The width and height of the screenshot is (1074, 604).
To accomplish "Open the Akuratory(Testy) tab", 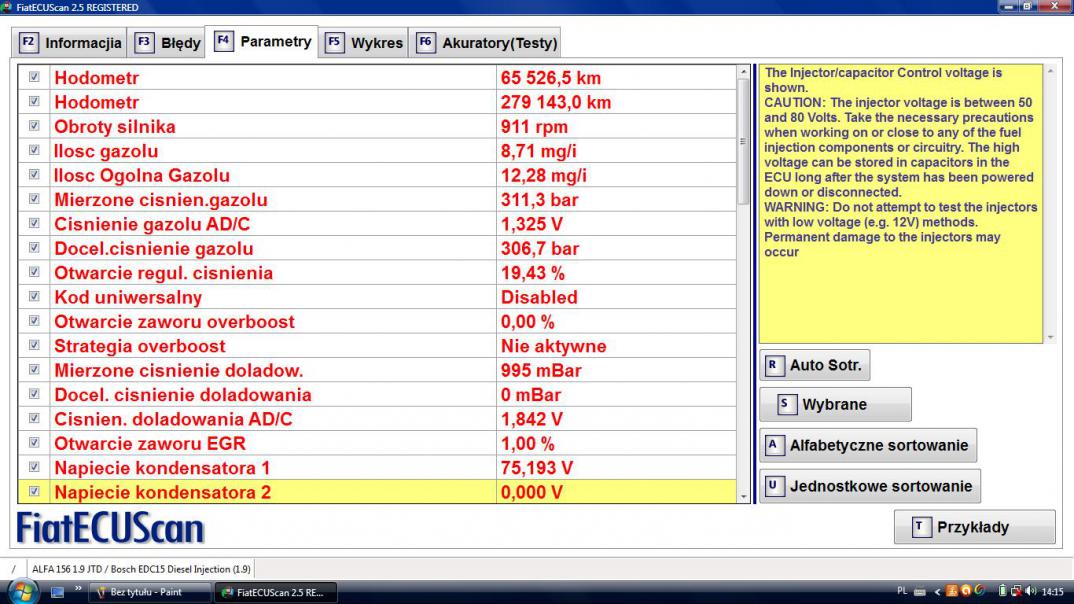I will (x=486, y=43).
